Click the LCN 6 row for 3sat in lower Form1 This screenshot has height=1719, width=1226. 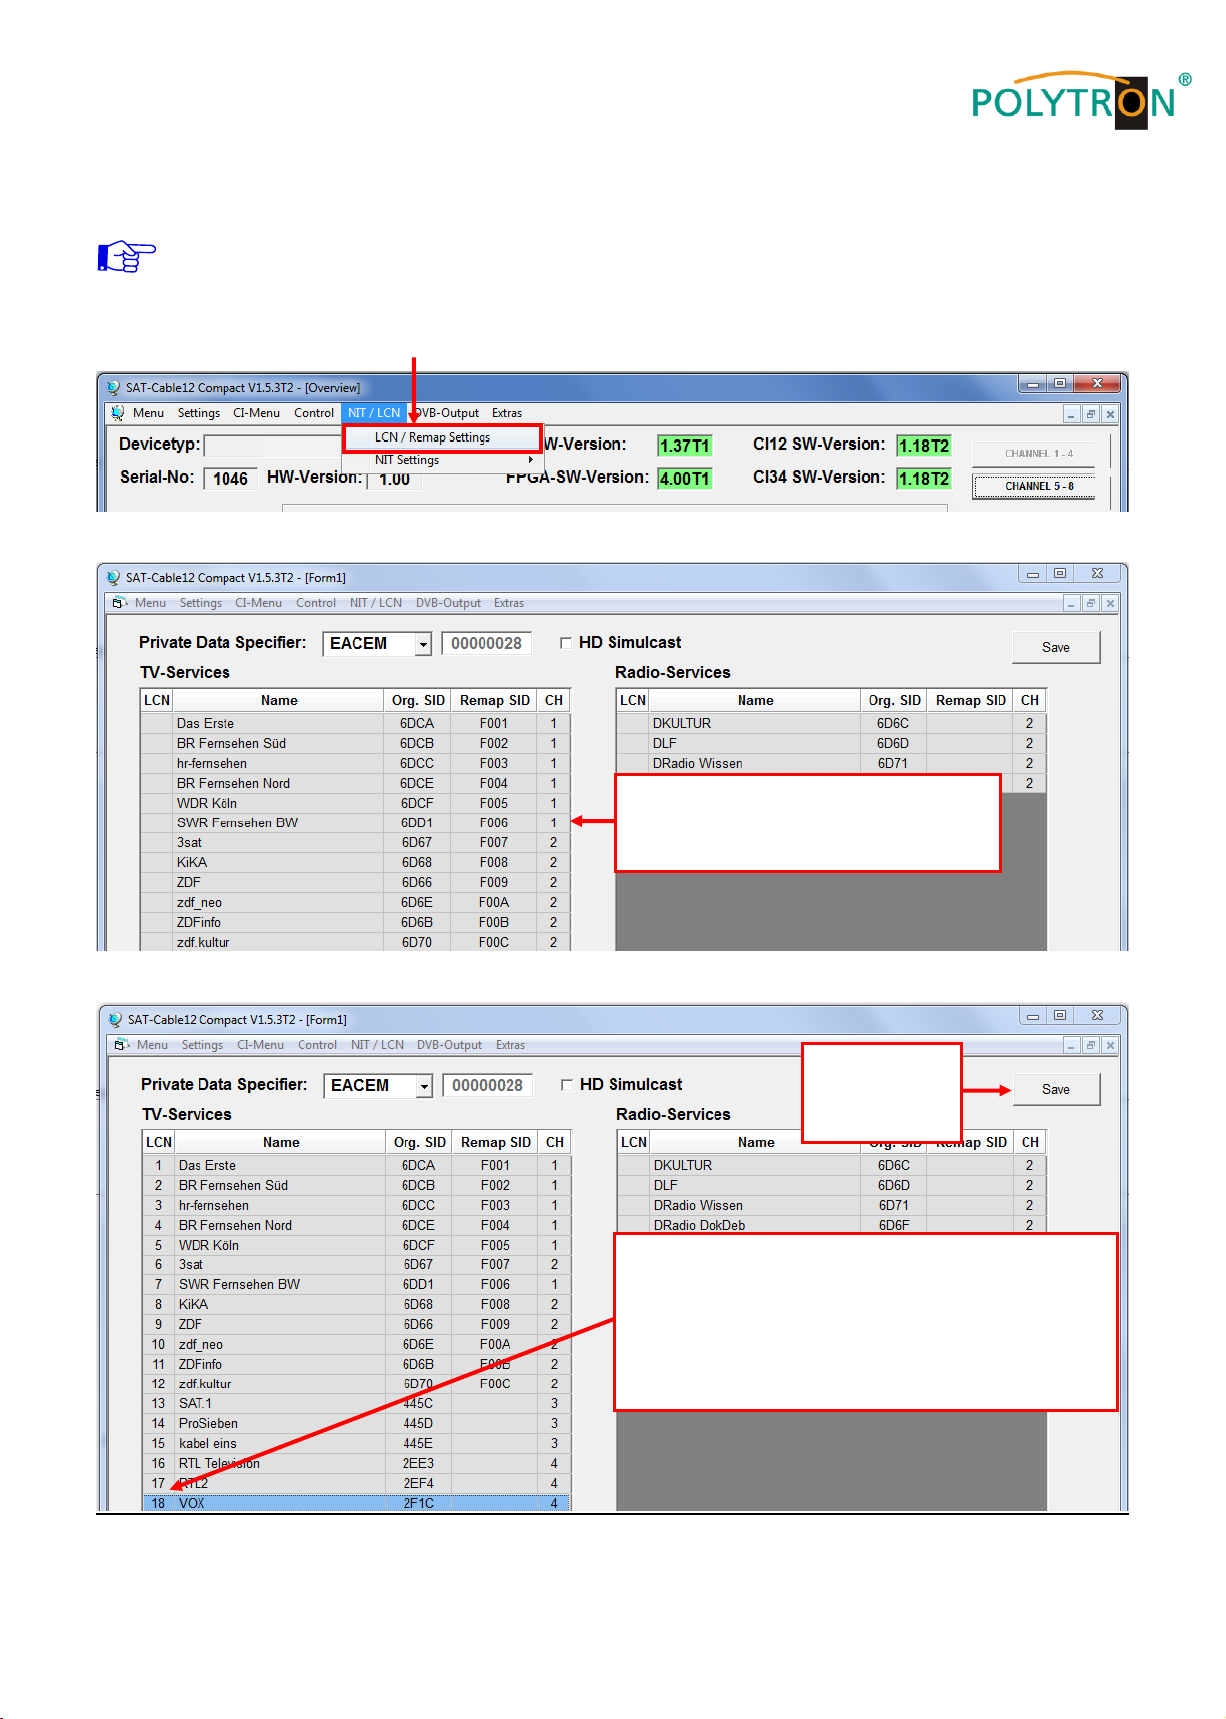[356, 1264]
